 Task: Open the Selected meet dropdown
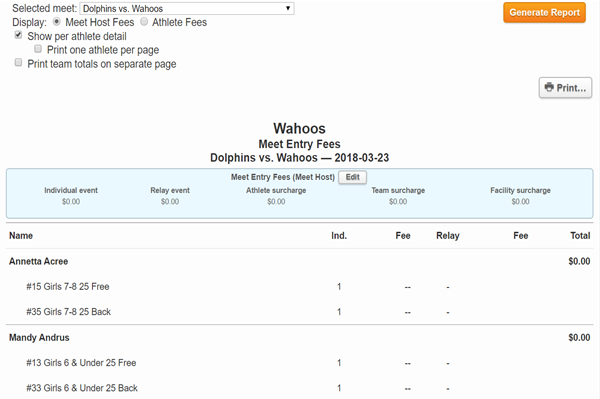pyautogui.click(x=187, y=8)
